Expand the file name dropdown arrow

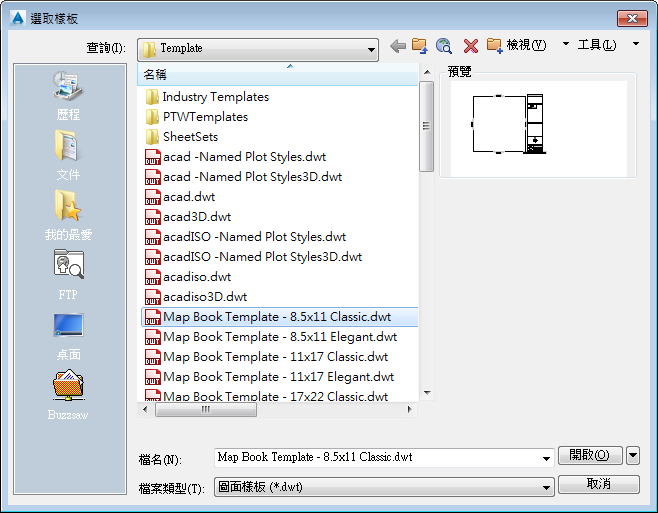point(546,458)
